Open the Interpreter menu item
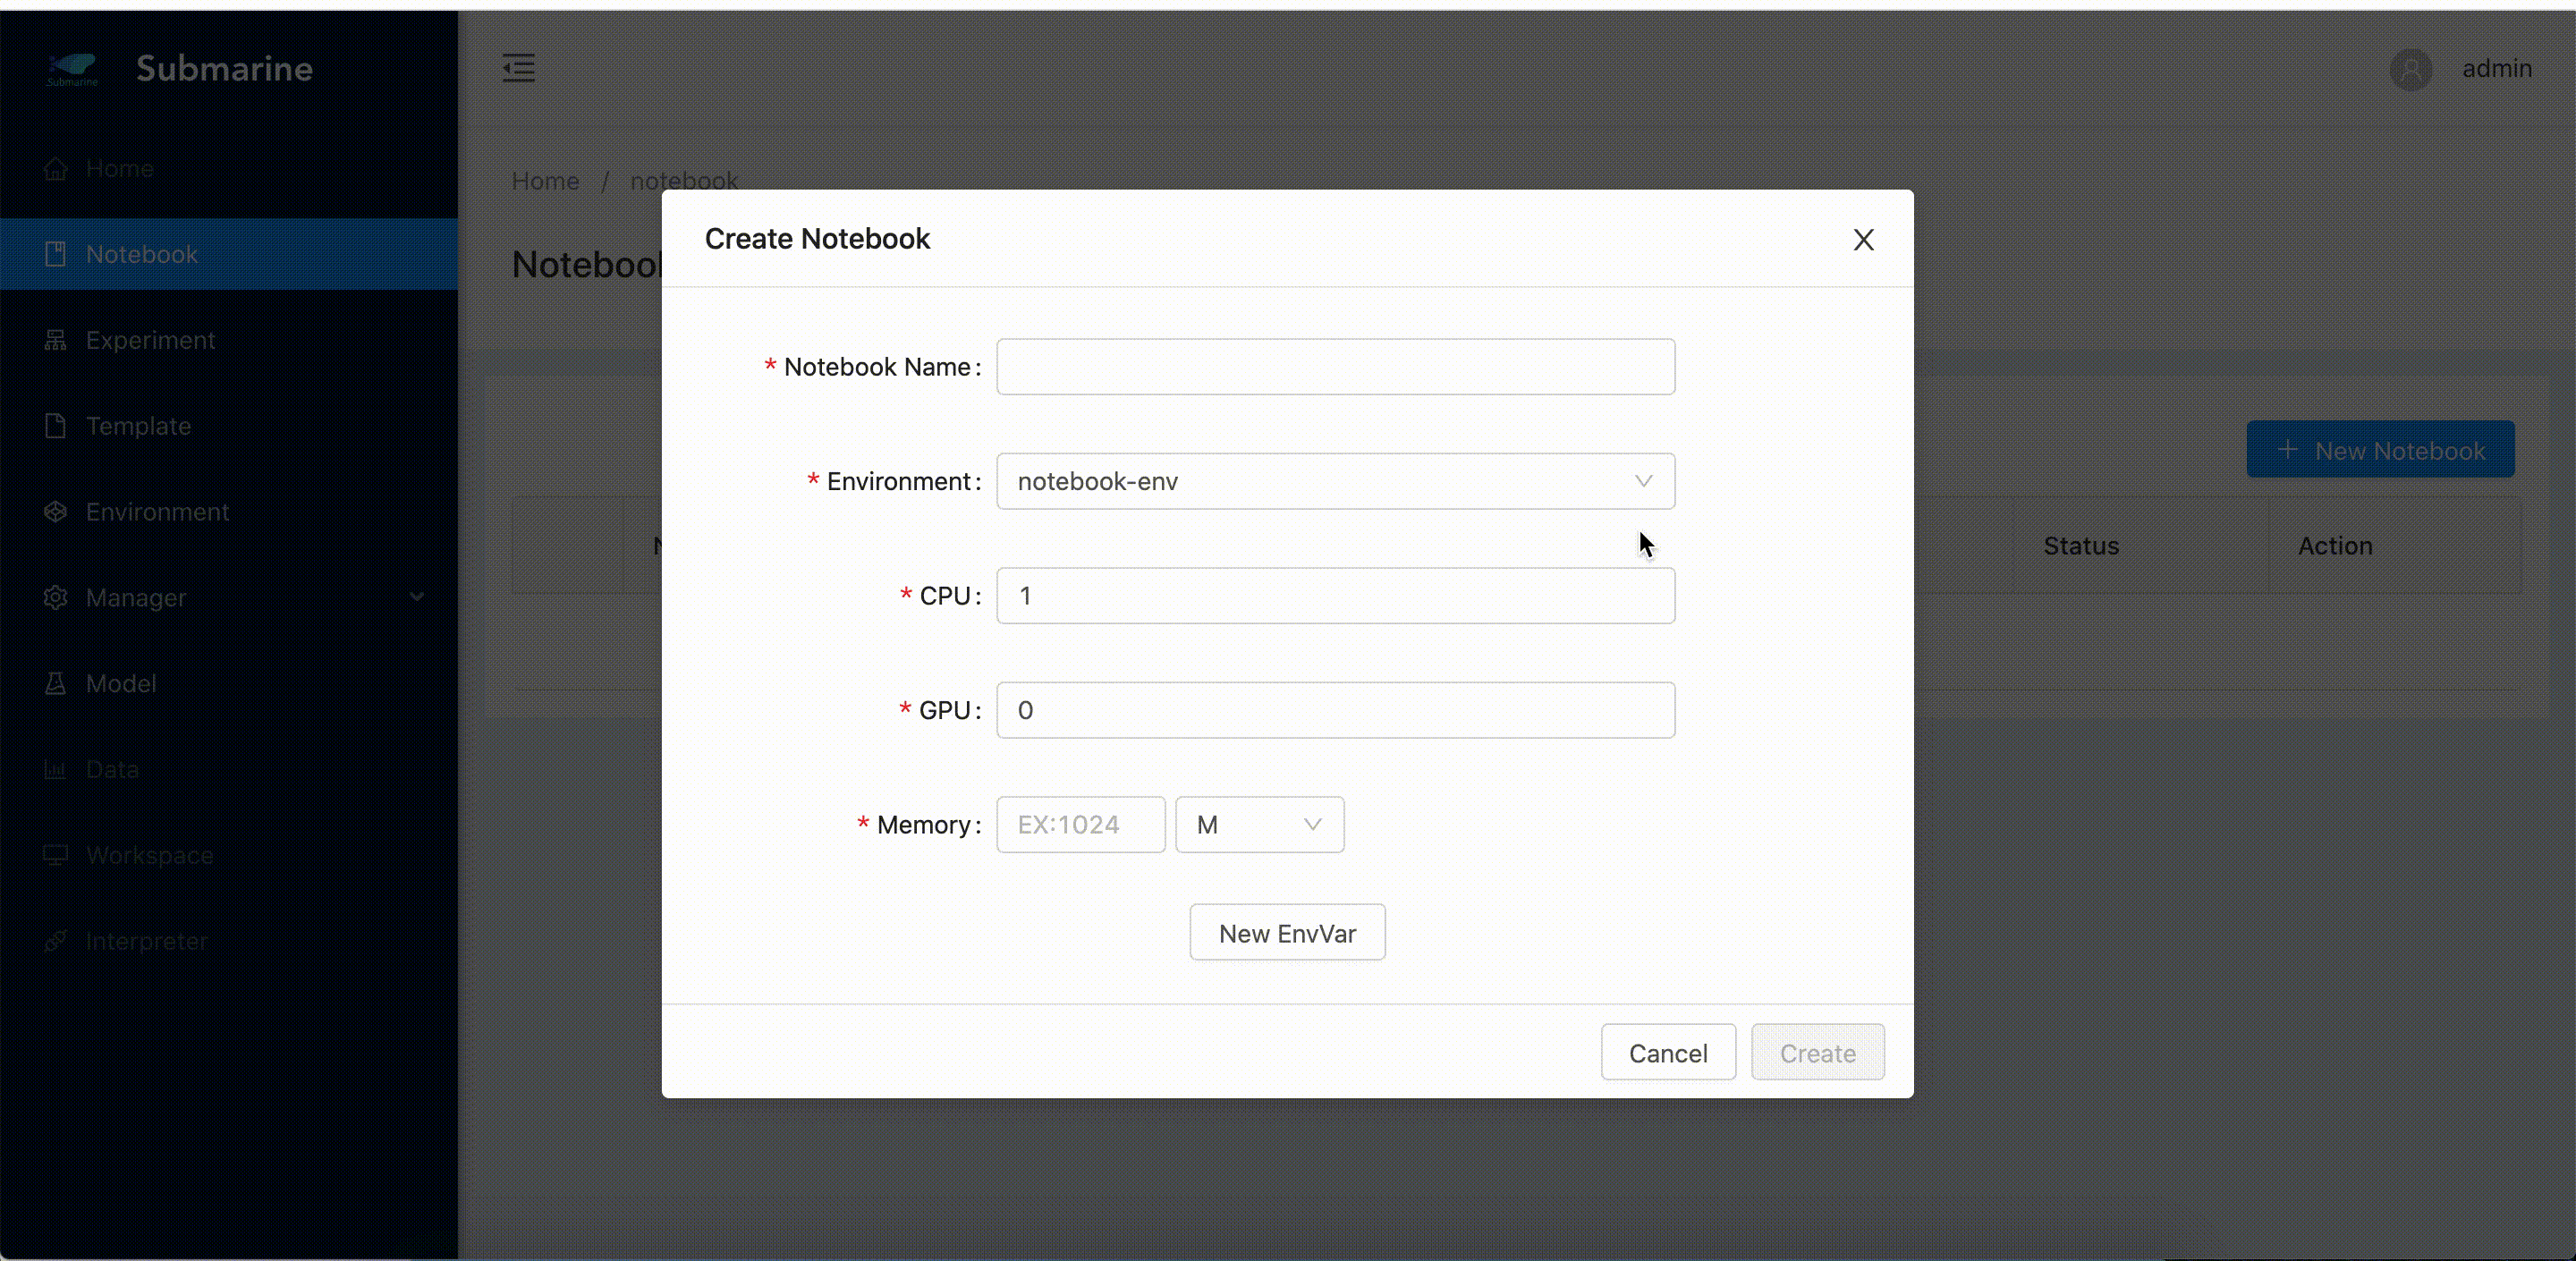 (147, 942)
